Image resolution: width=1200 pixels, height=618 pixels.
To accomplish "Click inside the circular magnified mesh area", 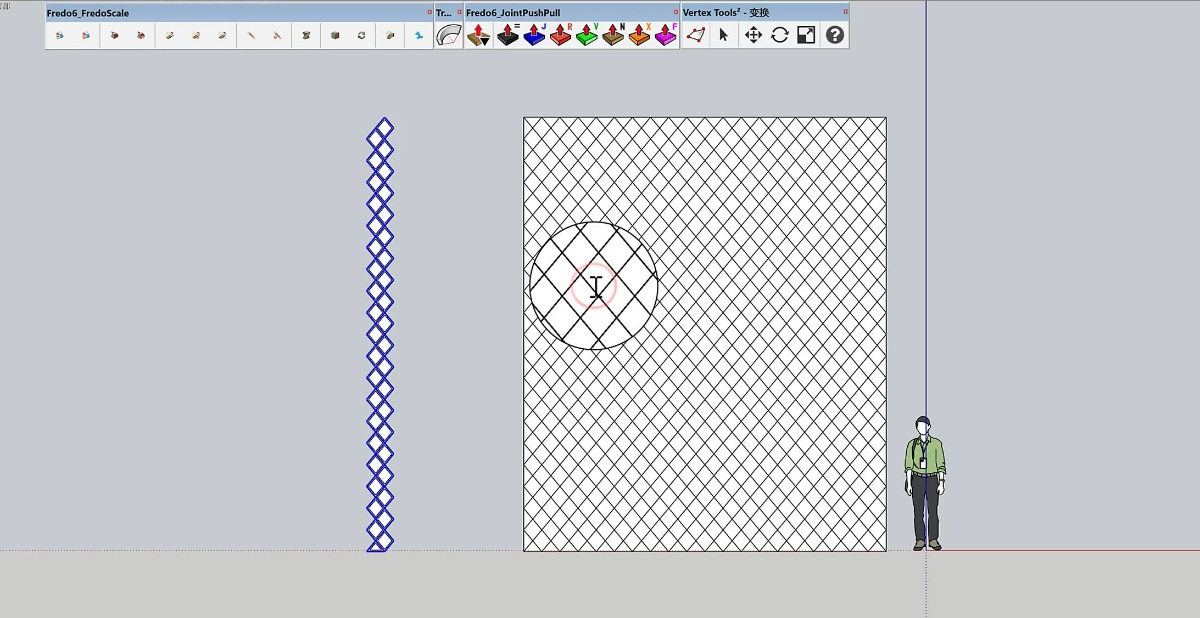I will coord(593,286).
